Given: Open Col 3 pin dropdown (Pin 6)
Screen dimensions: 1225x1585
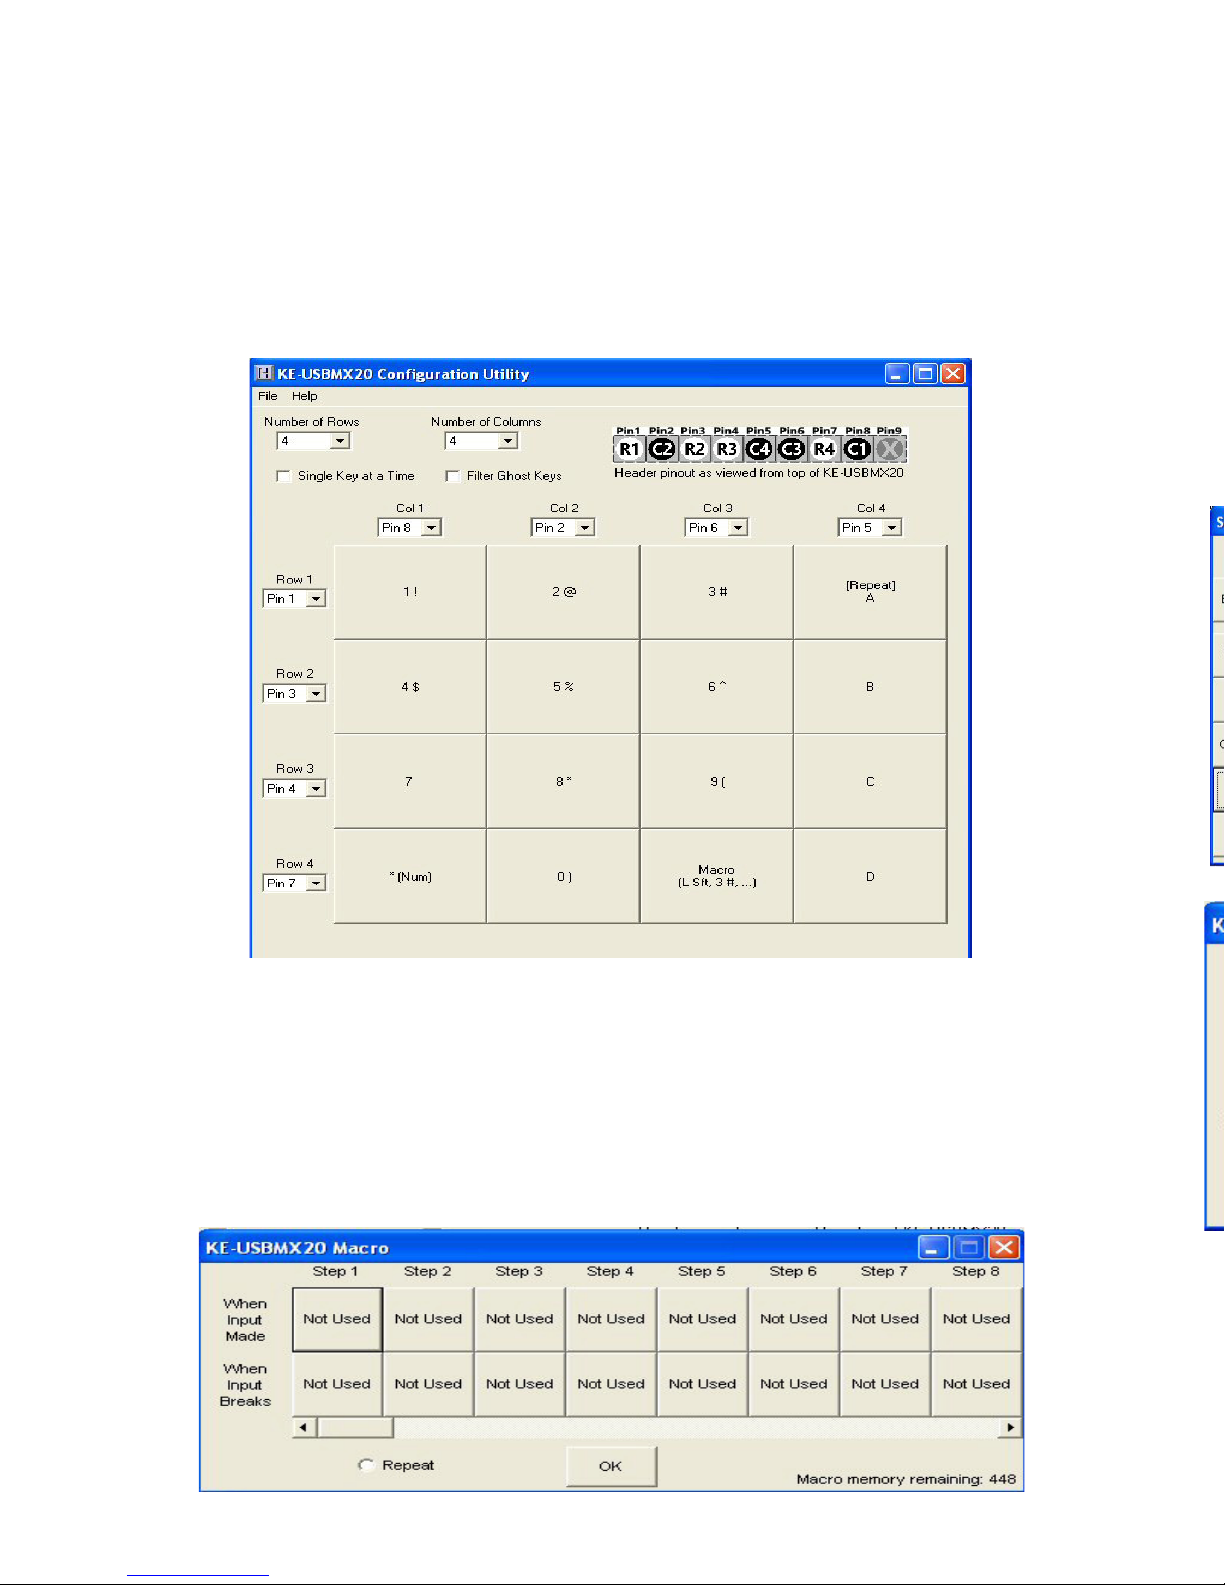Looking at the screenshot, I should click(x=738, y=528).
